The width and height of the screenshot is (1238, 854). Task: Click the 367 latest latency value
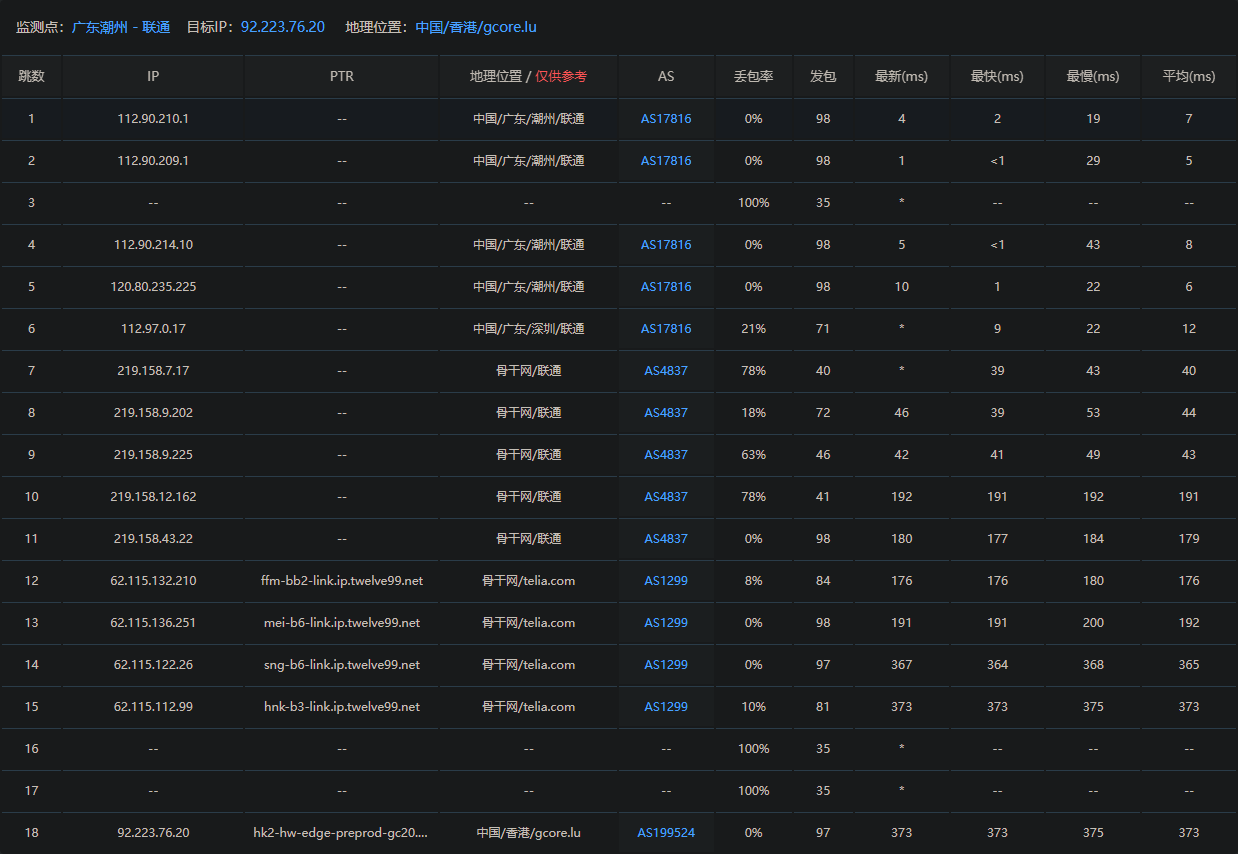click(901, 665)
